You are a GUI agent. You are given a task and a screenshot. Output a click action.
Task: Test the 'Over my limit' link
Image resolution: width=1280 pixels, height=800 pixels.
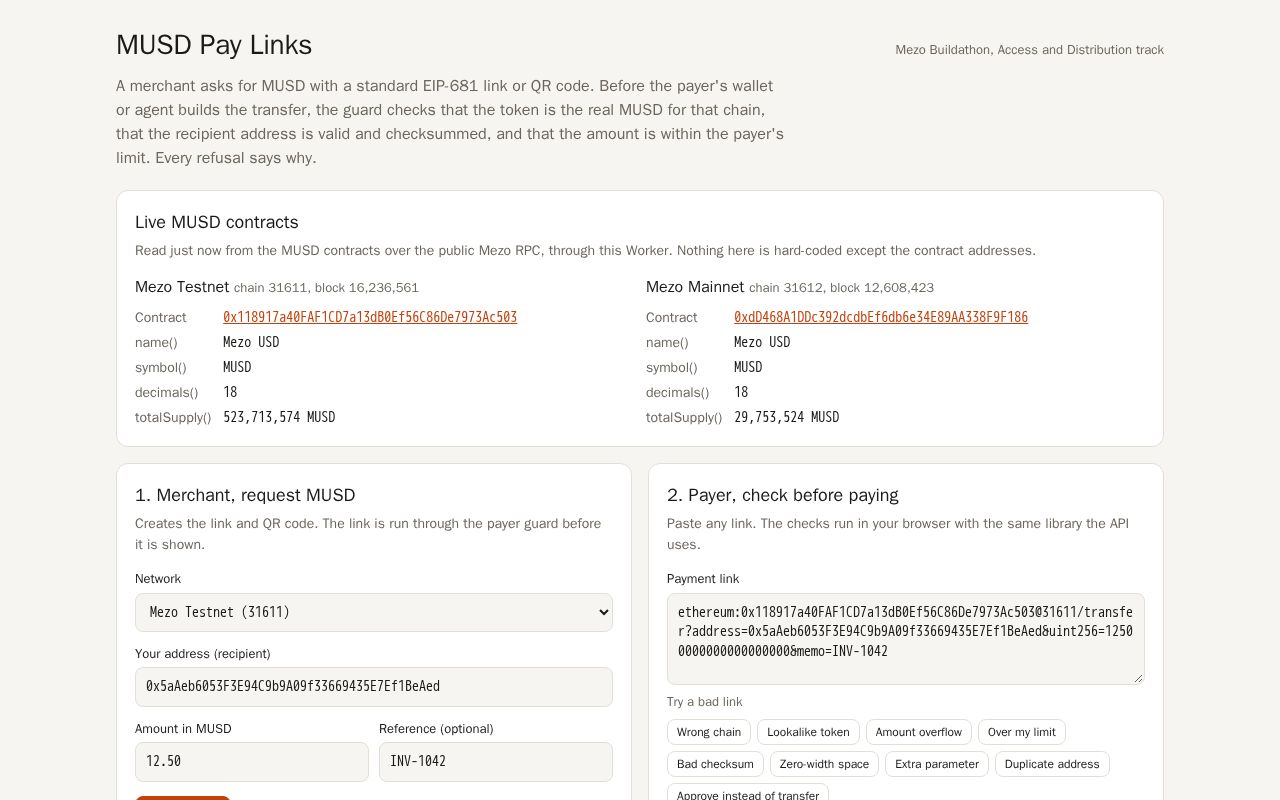point(1022,732)
